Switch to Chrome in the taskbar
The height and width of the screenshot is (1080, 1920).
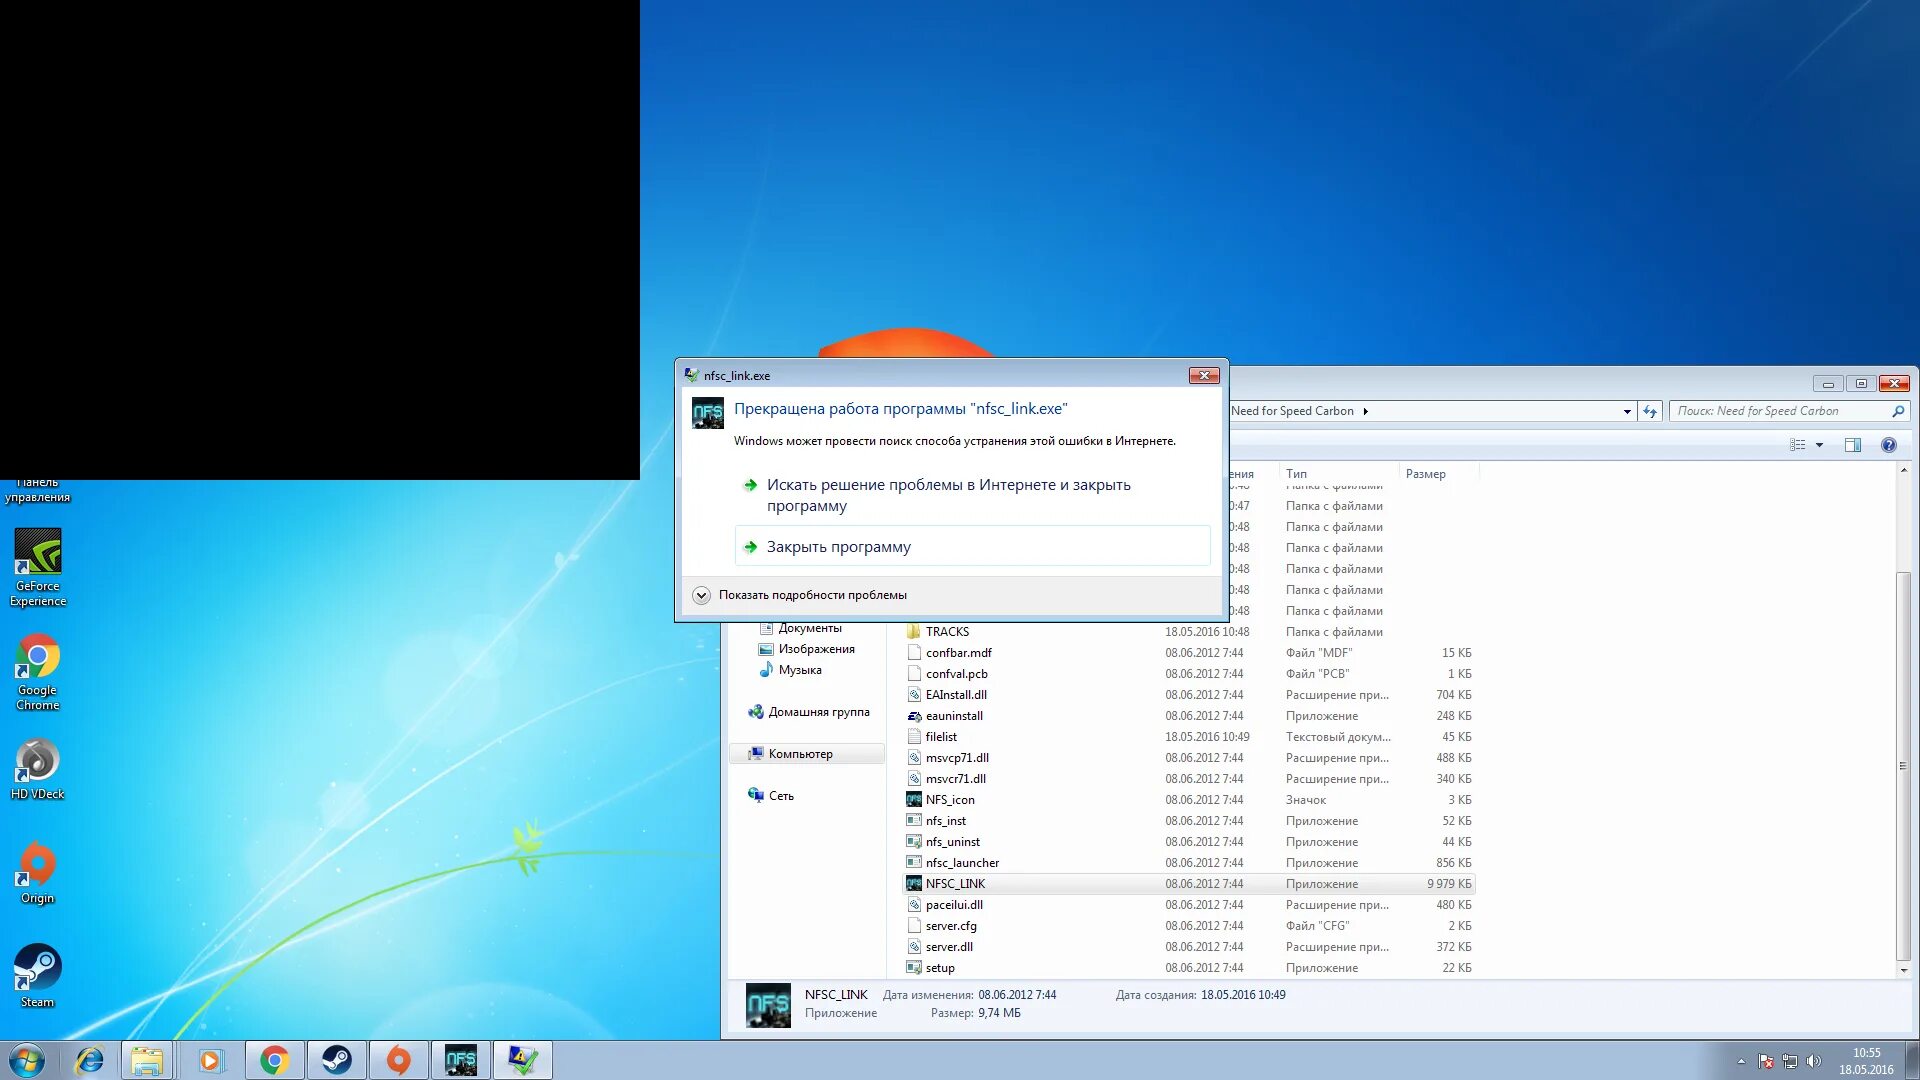coord(274,1060)
